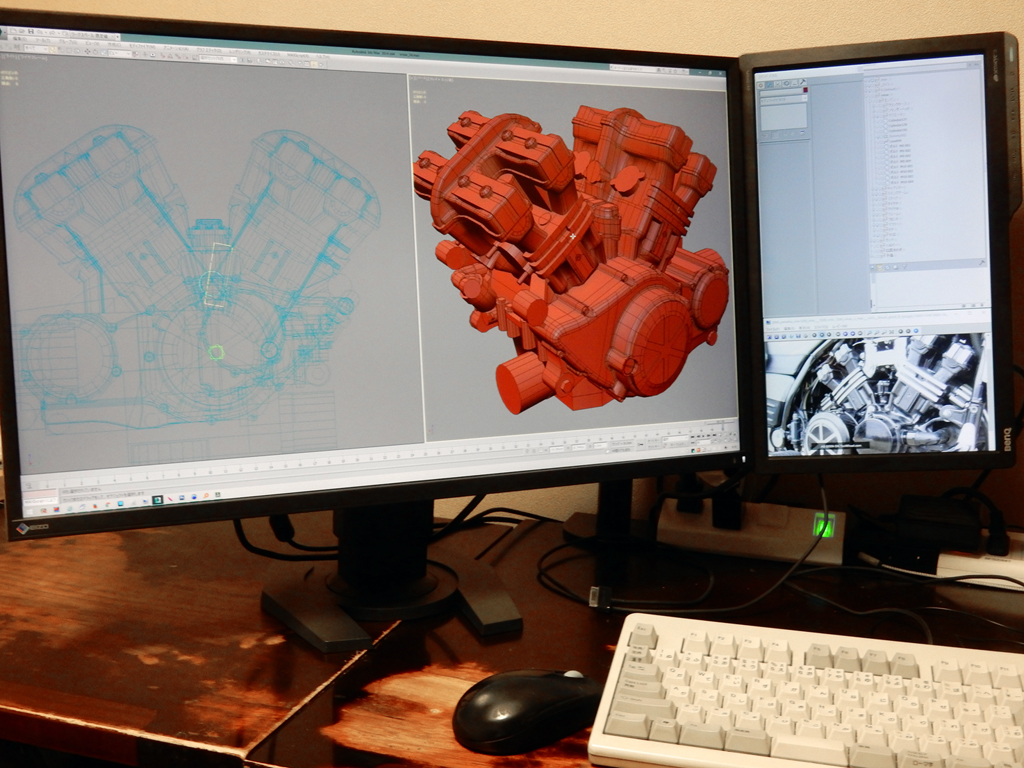Screen dimensions: 1024x768
Task: Click the shaded perspective viewport label
Action: [434, 79]
